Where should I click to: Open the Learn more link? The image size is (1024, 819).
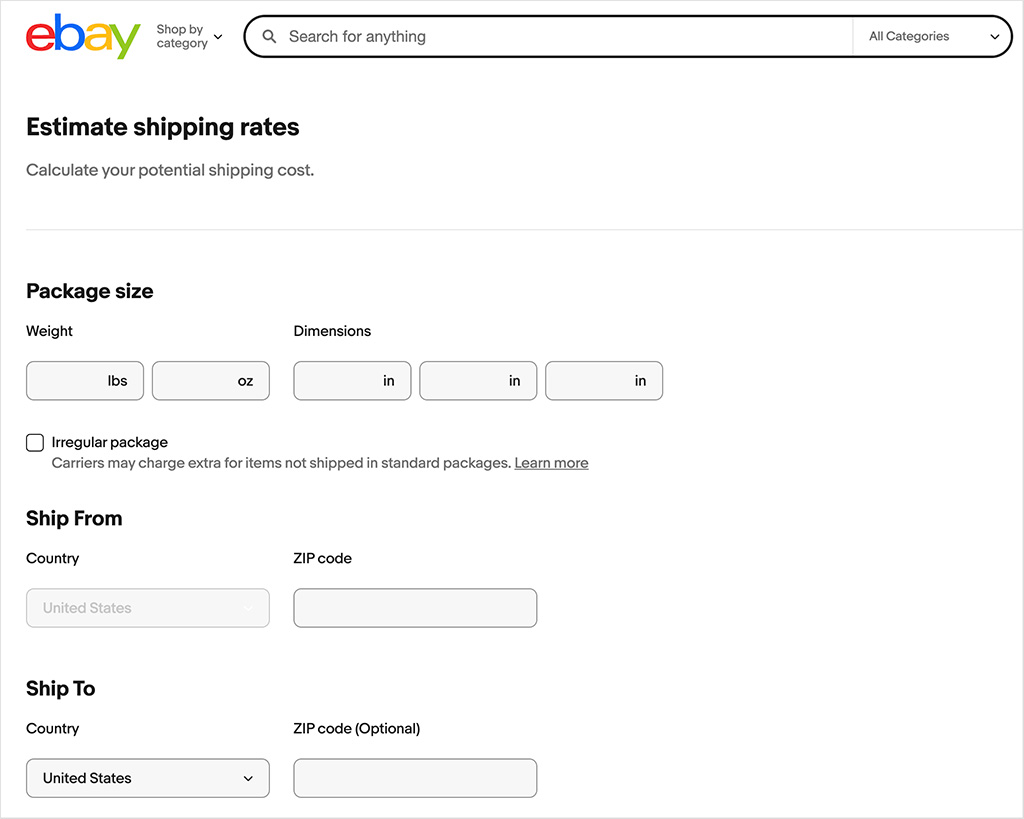(x=551, y=463)
